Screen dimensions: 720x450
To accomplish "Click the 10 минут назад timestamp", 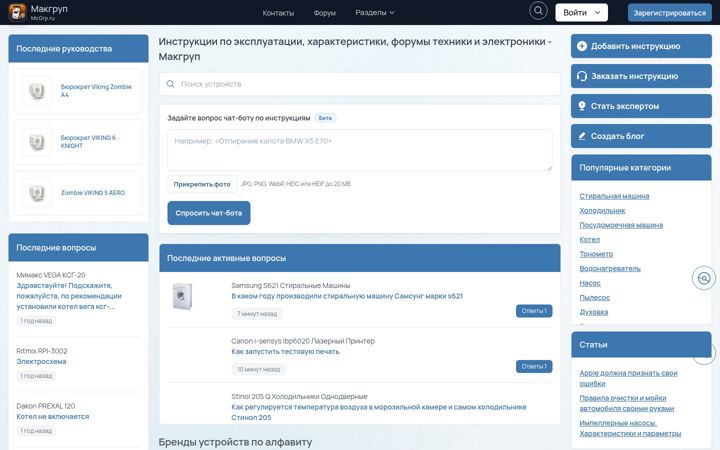I will [259, 370].
